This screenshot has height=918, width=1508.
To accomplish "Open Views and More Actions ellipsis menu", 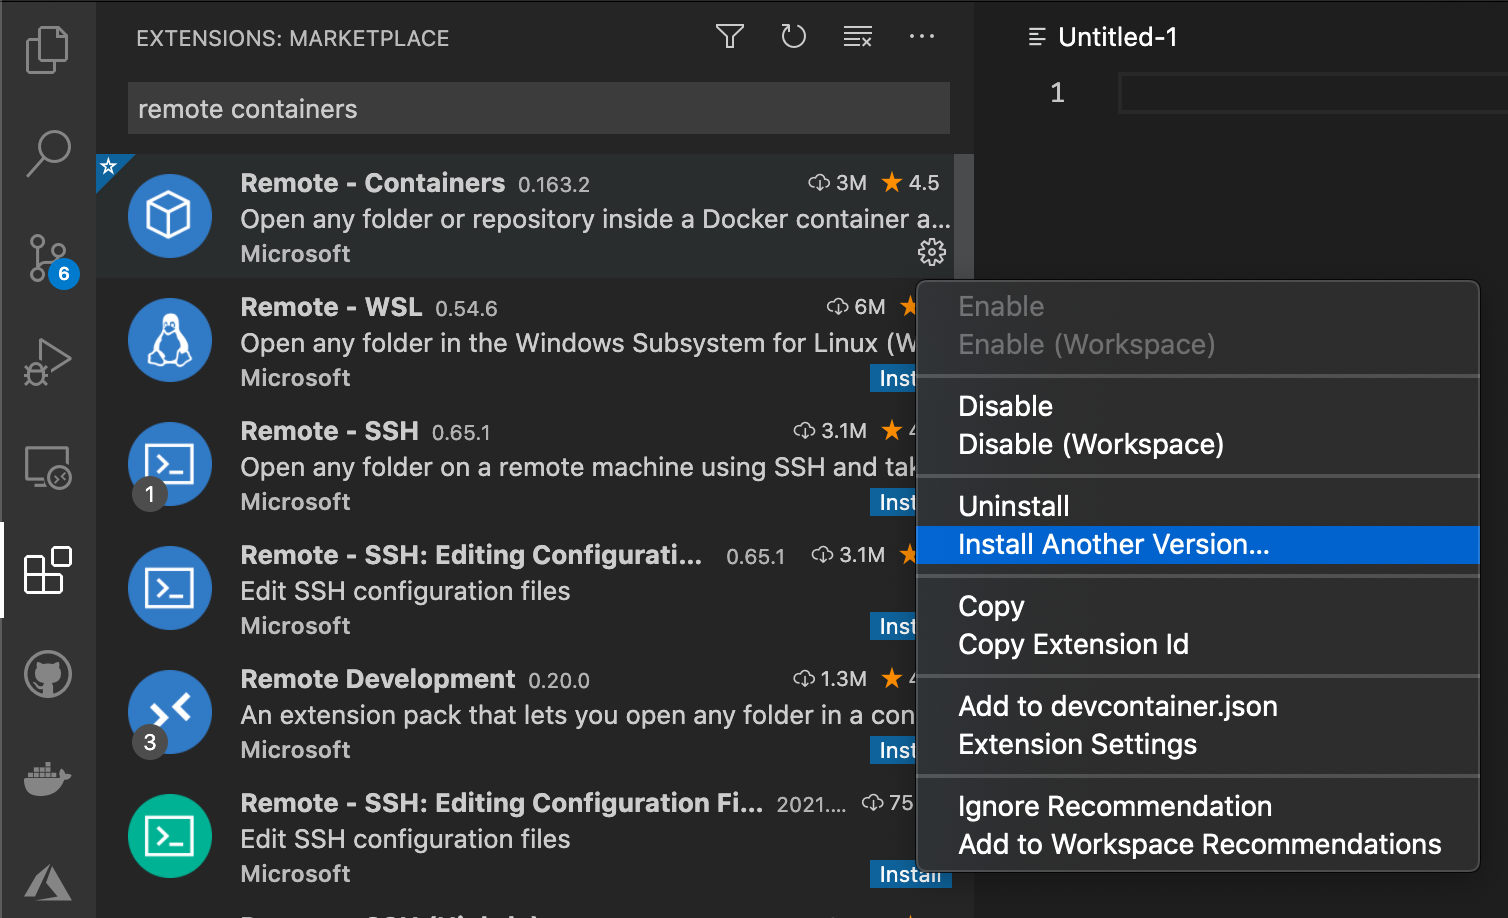I will 921,37.
